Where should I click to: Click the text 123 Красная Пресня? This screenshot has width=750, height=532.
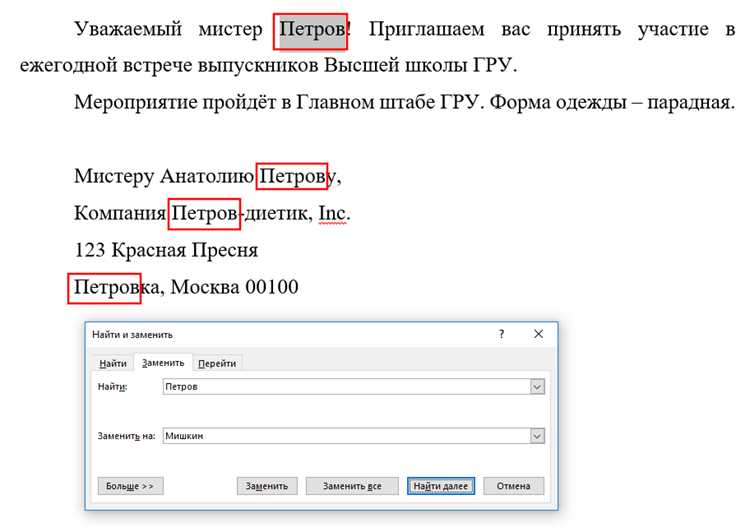(166, 250)
